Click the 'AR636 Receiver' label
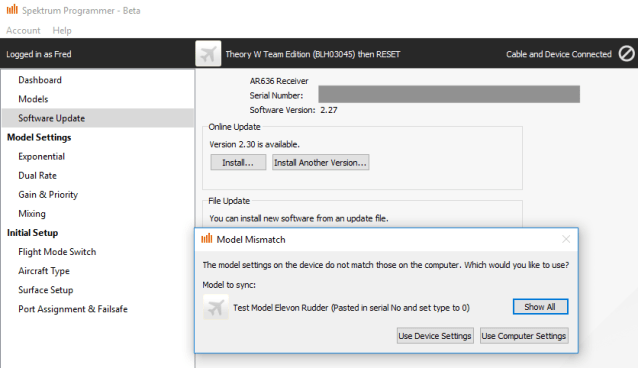This screenshot has width=638, height=368. point(279,81)
